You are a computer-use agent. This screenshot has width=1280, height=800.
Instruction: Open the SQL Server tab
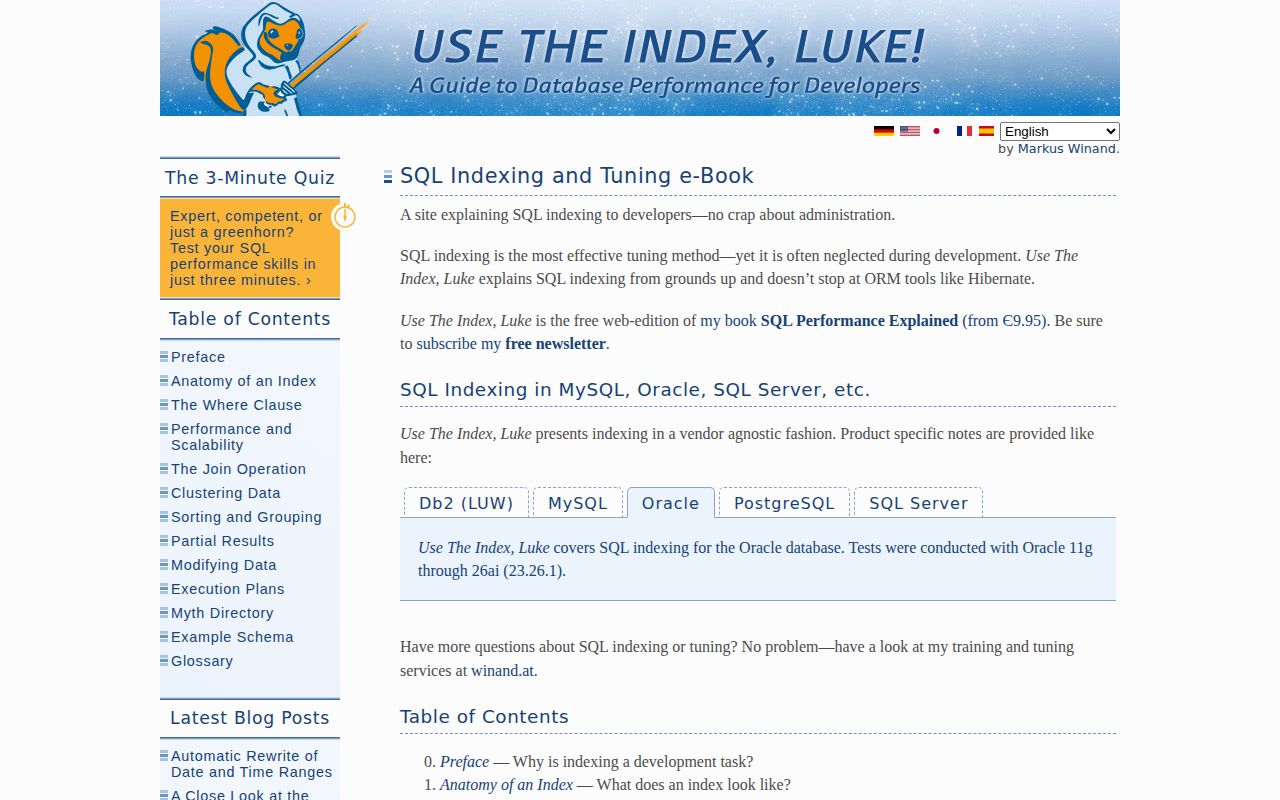(918, 503)
